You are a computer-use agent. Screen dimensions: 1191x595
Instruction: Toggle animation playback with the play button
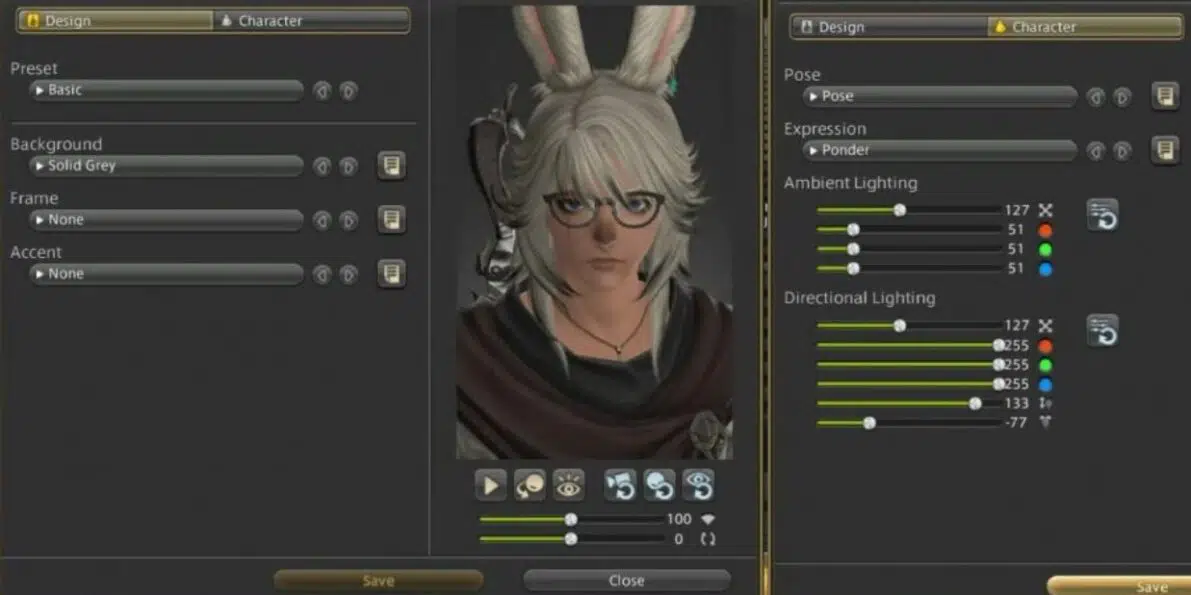pos(490,485)
